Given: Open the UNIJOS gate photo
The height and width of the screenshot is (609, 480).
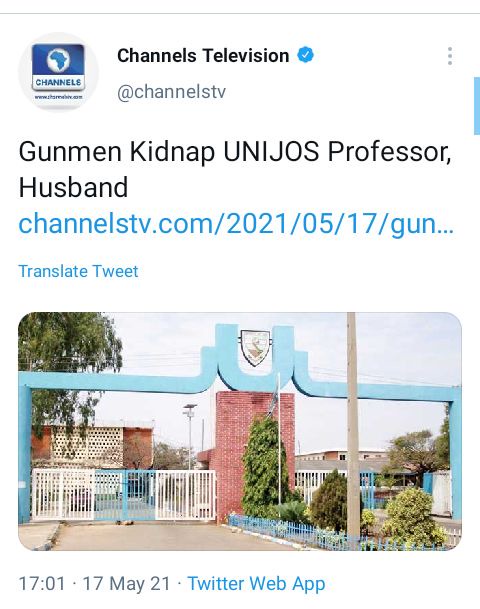Looking at the screenshot, I should coord(240,431).
